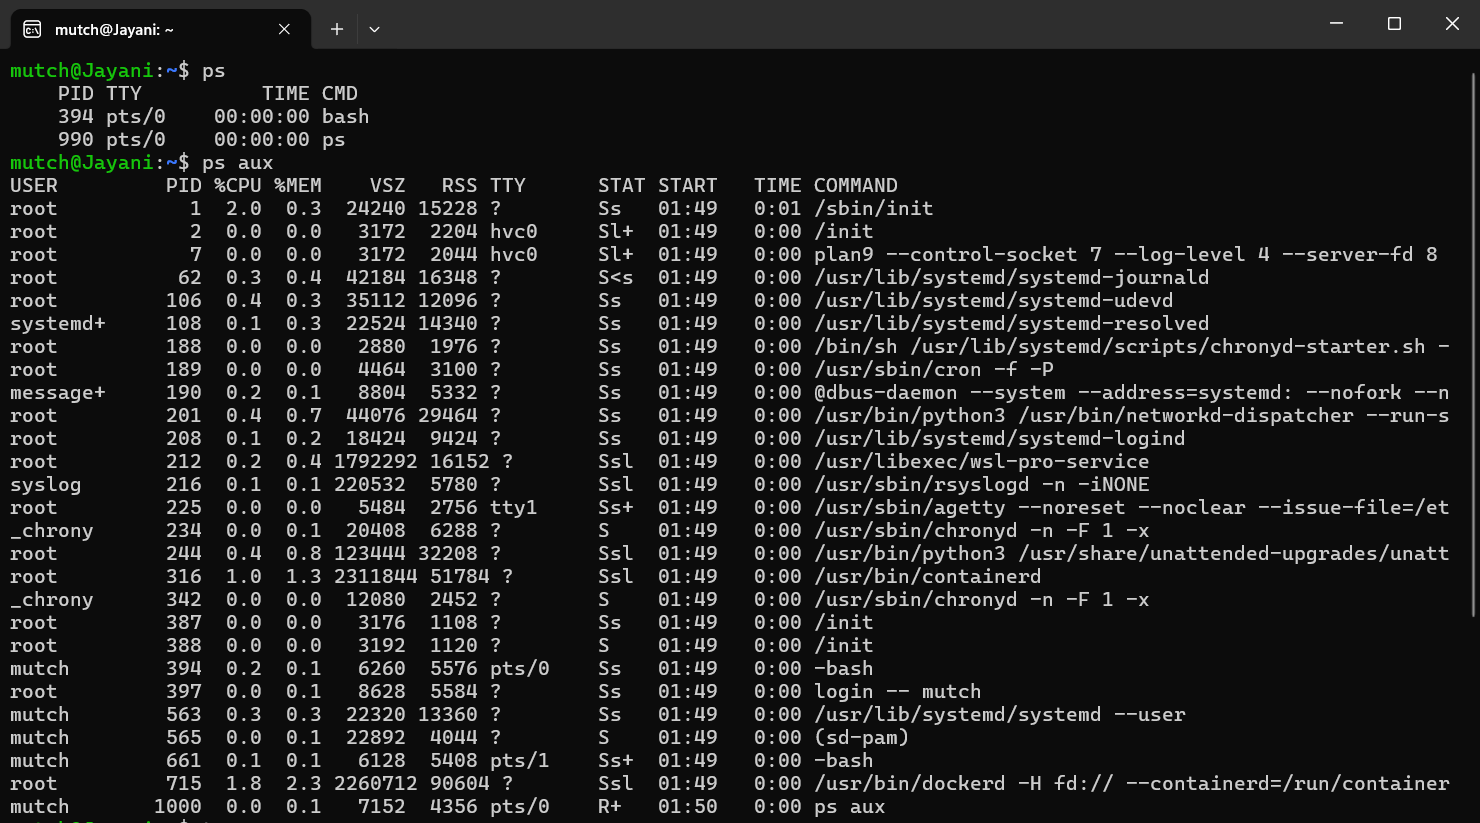Click the R+ status value
Viewport: 1480px width, 823px height.
tap(610, 807)
